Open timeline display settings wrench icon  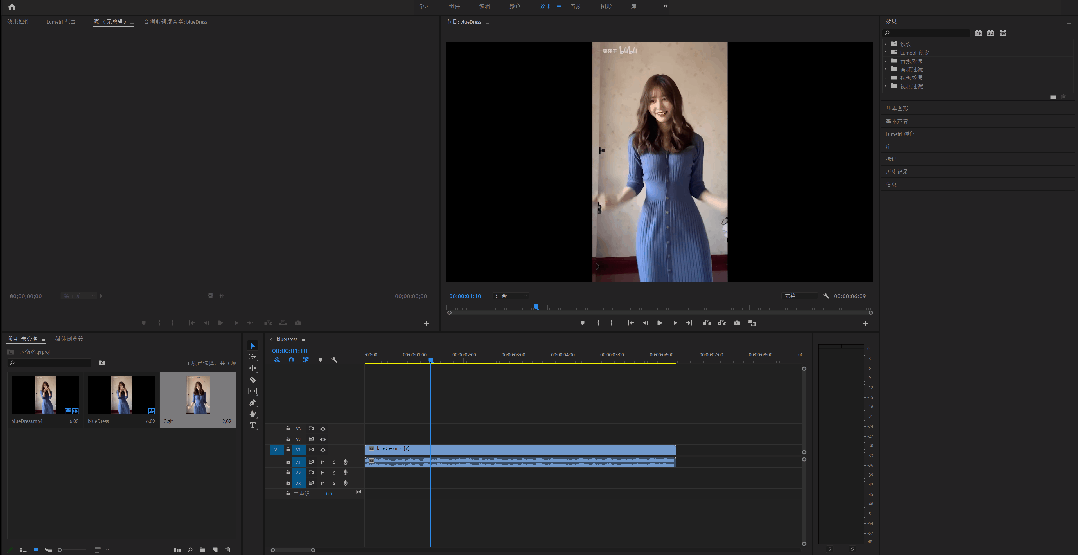pos(334,360)
